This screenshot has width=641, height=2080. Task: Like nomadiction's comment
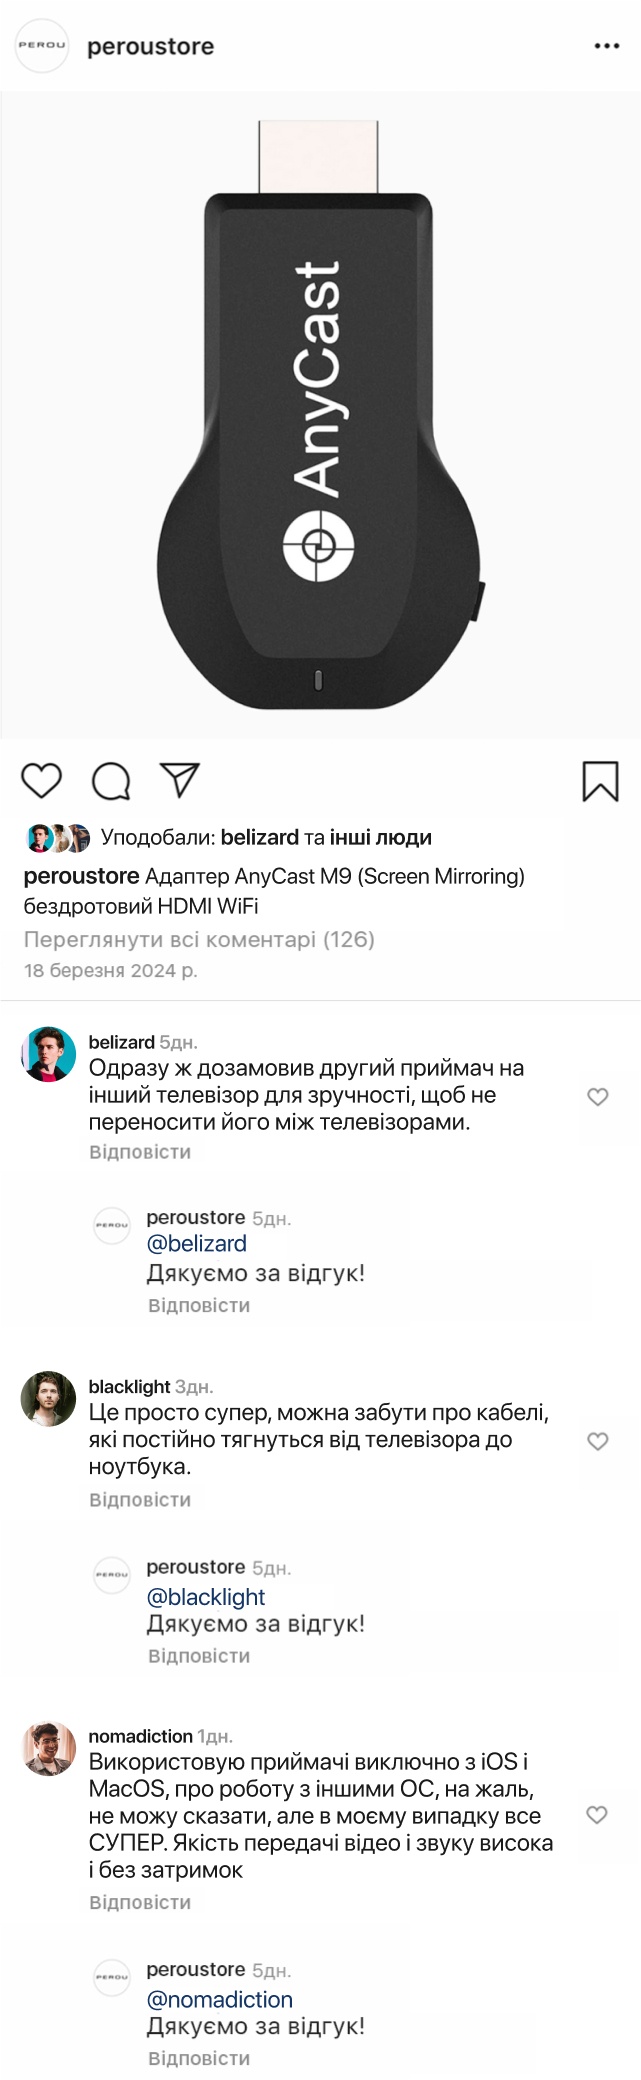pyautogui.click(x=597, y=1815)
